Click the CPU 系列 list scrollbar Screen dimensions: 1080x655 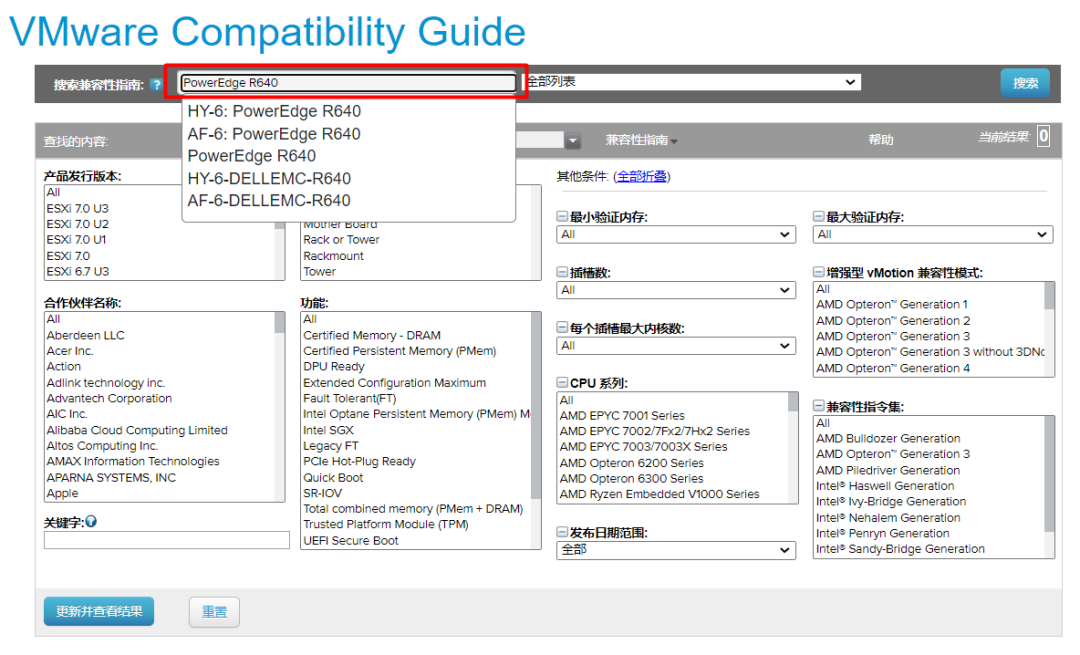pyautogui.click(x=793, y=448)
